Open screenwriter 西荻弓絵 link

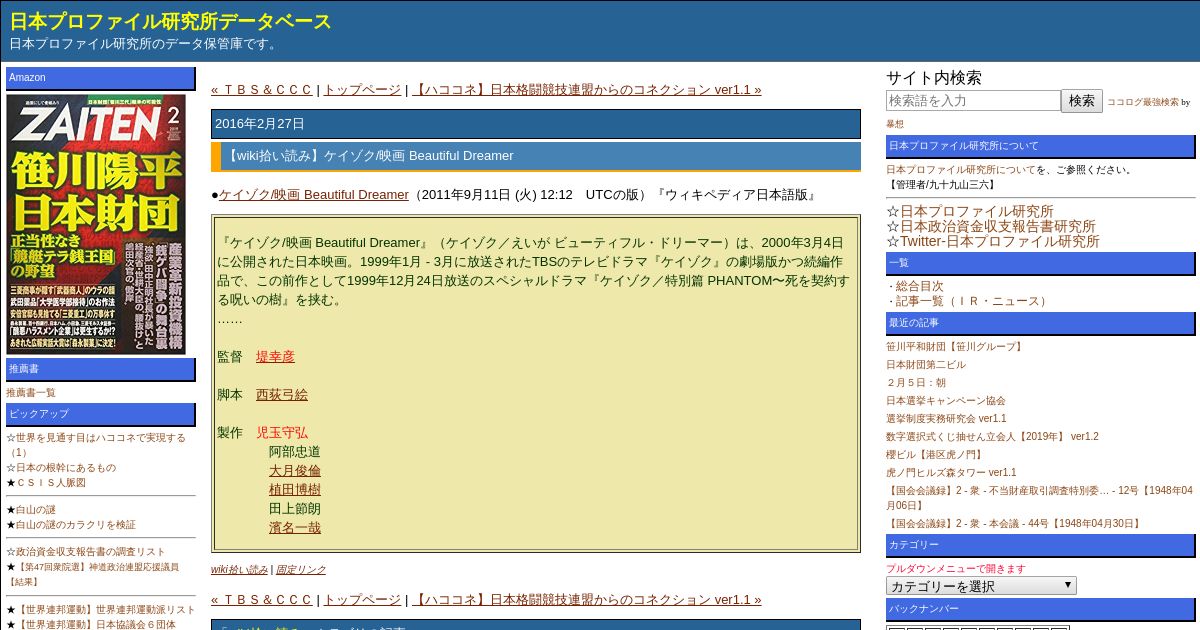click(x=282, y=395)
